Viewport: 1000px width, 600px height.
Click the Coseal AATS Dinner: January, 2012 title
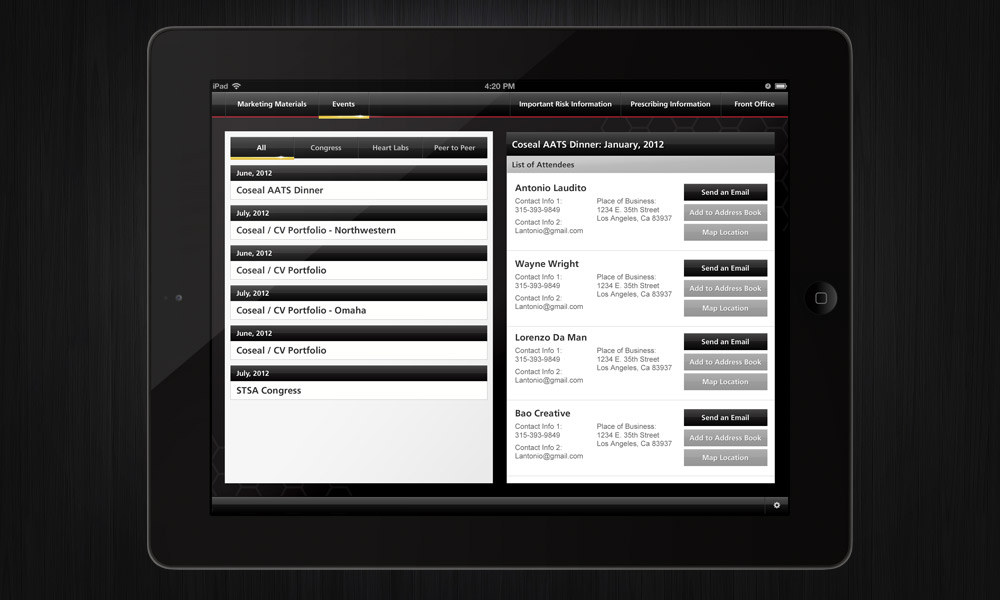(x=587, y=145)
